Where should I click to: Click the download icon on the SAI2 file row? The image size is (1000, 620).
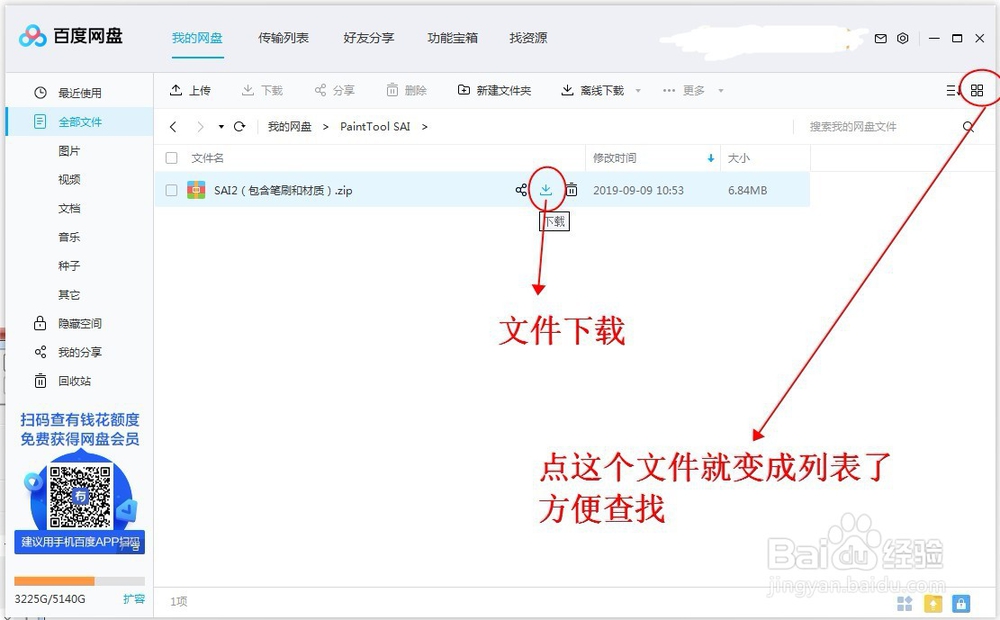click(x=546, y=190)
